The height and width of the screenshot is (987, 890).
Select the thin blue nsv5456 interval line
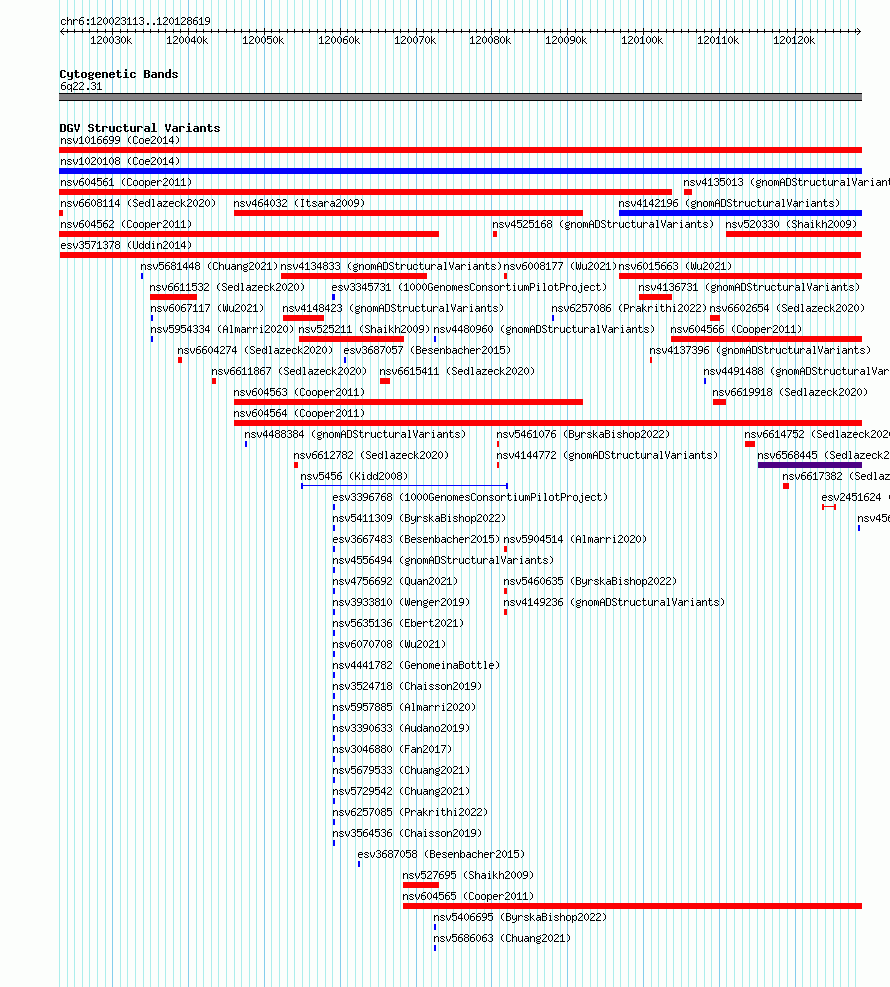click(404, 485)
